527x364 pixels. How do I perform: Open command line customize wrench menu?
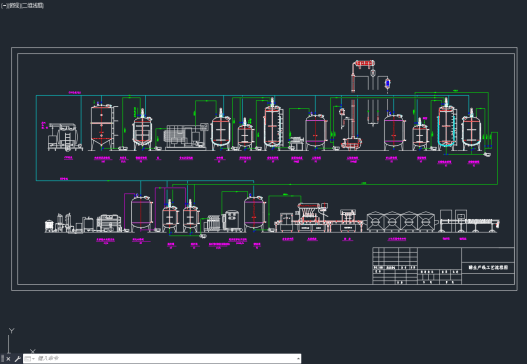pyautogui.click(x=17, y=359)
